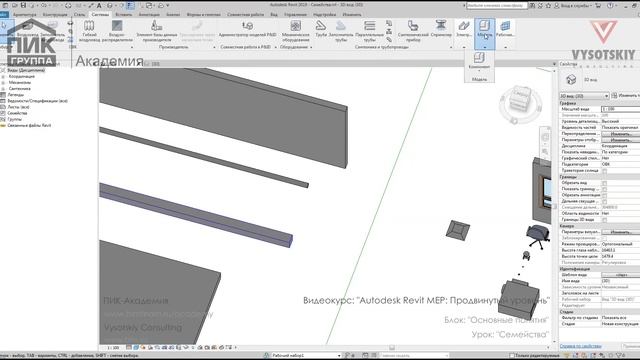Select the Legends (Легенды) item in Project Browser
This screenshot has width=640, height=360.
click(16, 95)
